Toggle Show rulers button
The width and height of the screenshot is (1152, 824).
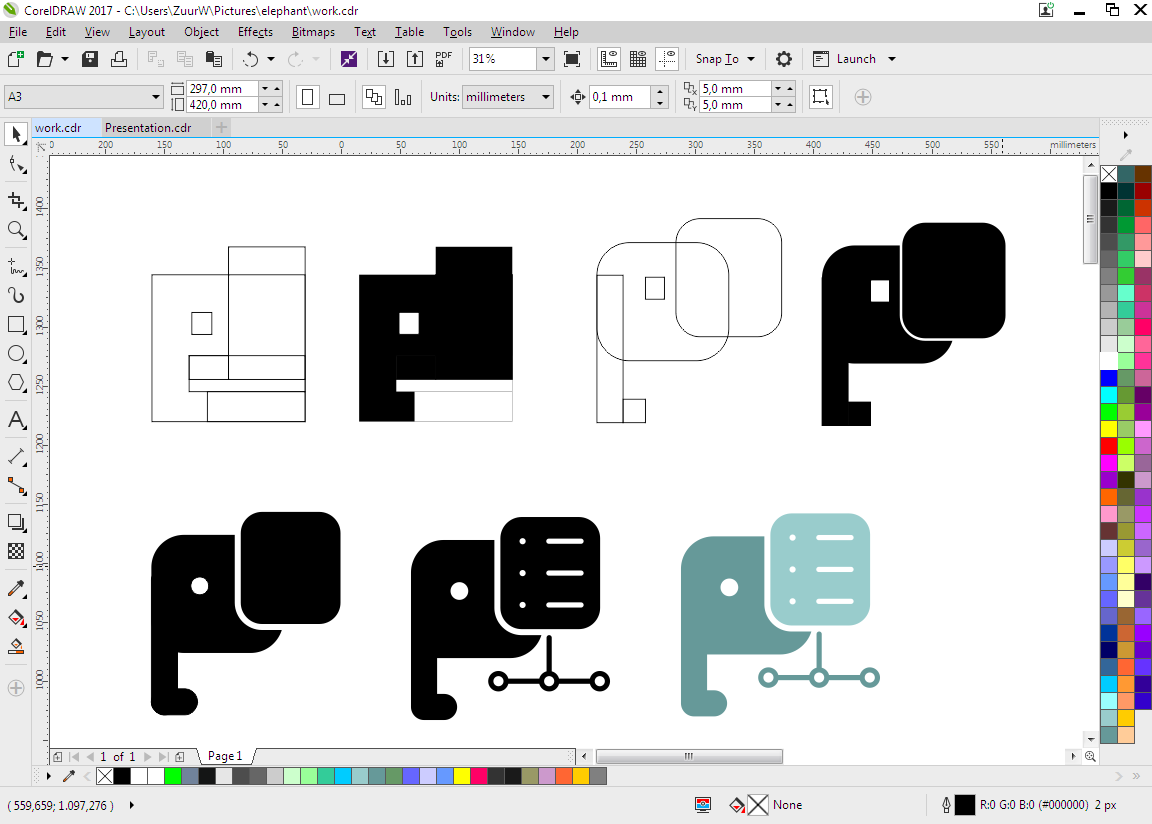coord(609,59)
